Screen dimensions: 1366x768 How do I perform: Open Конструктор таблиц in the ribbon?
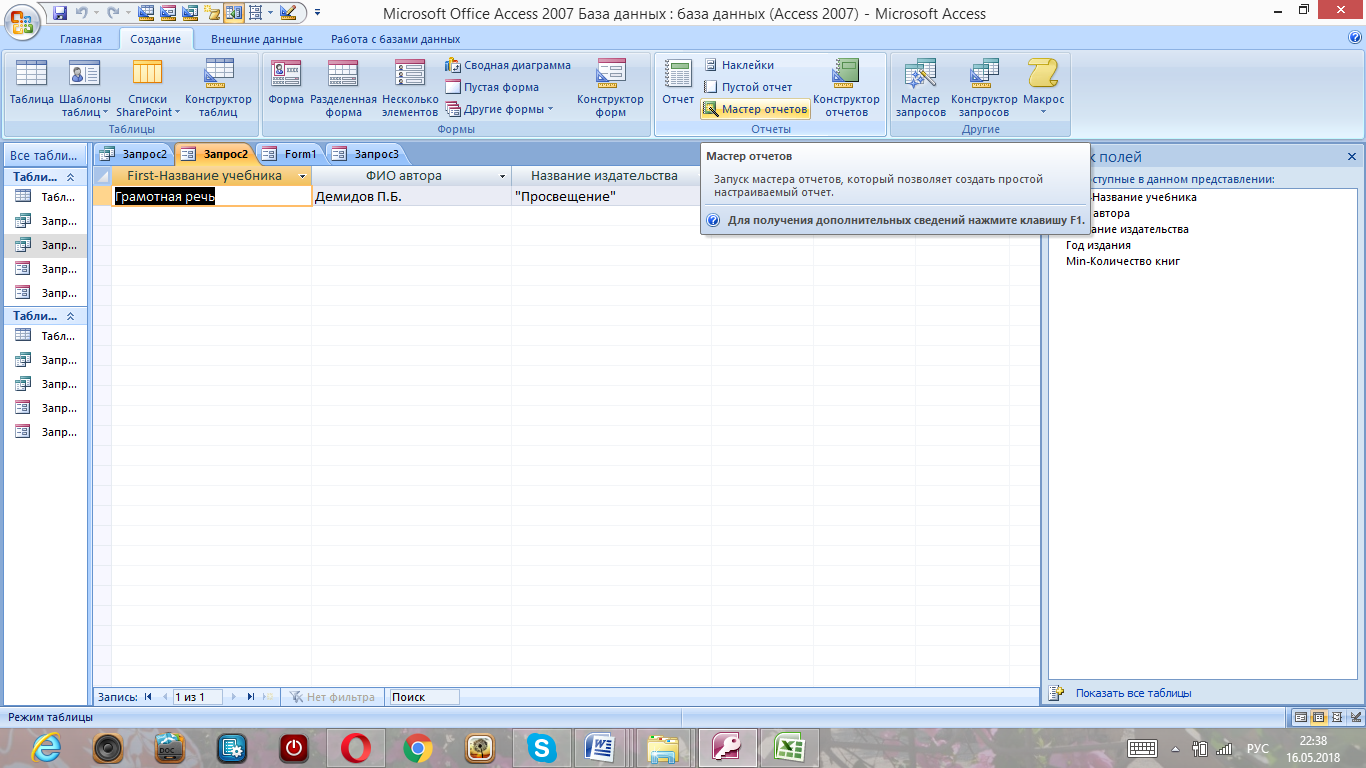coord(218,88)
